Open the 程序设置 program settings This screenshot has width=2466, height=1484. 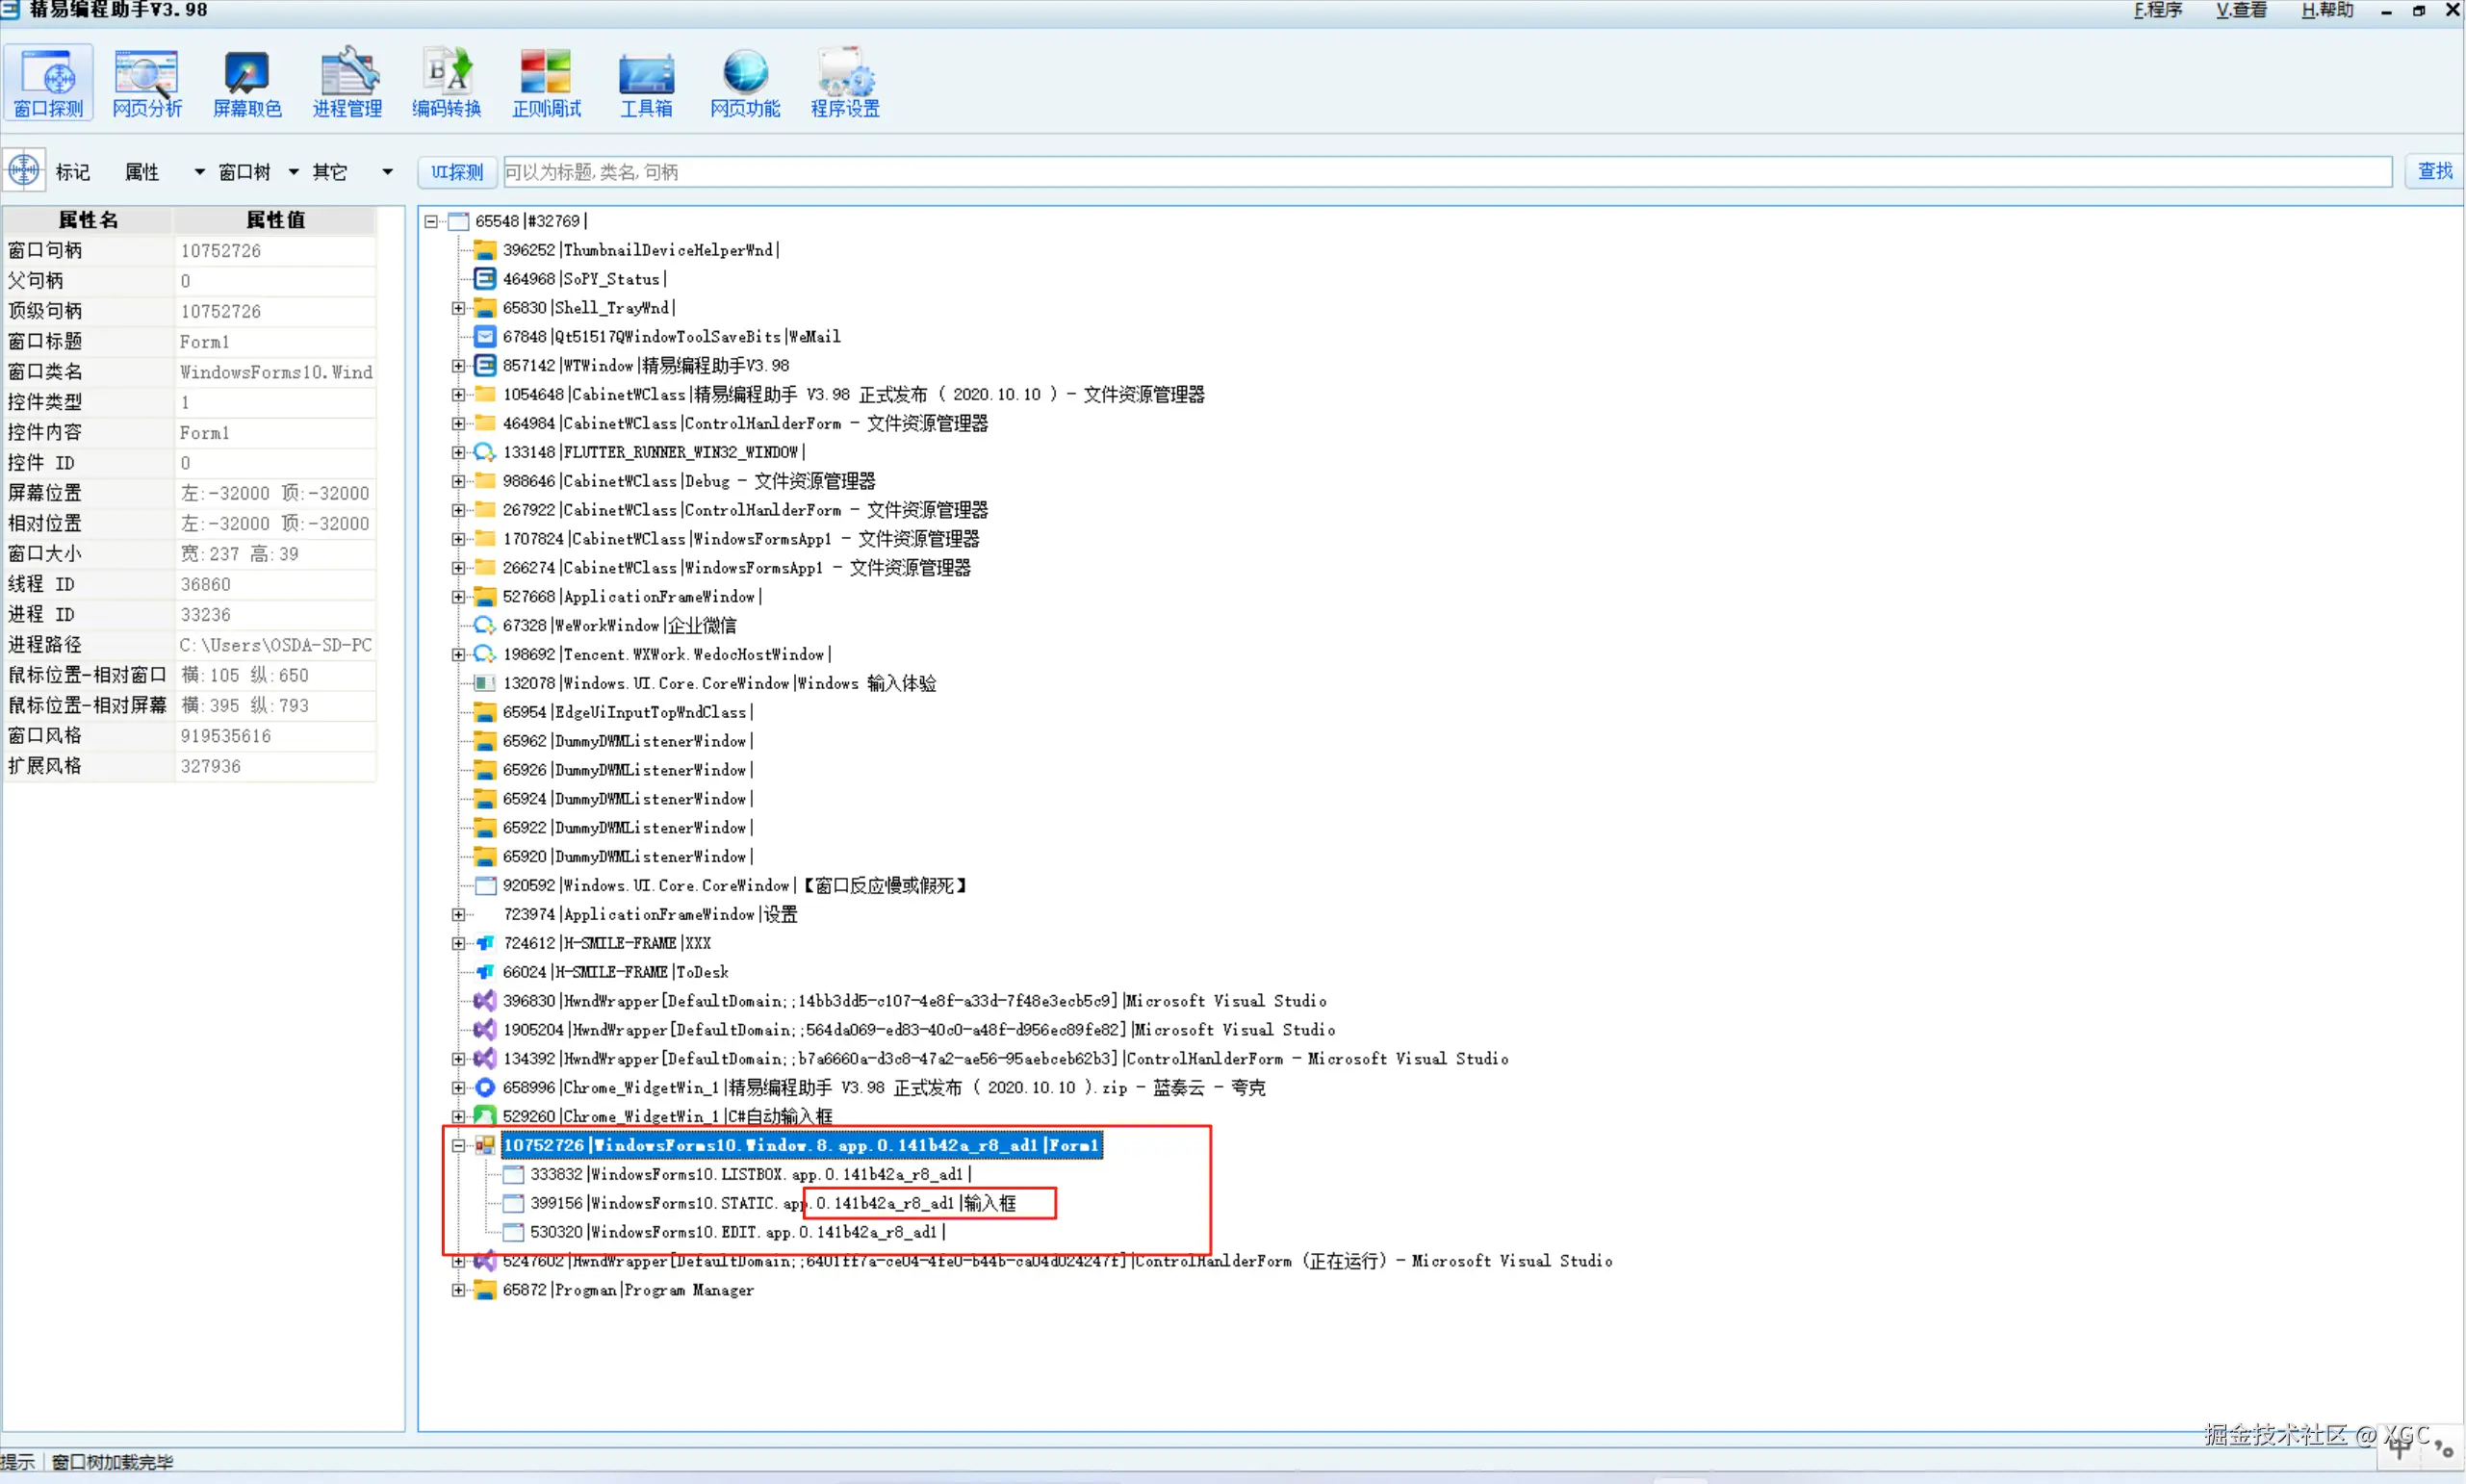point(845,83)
